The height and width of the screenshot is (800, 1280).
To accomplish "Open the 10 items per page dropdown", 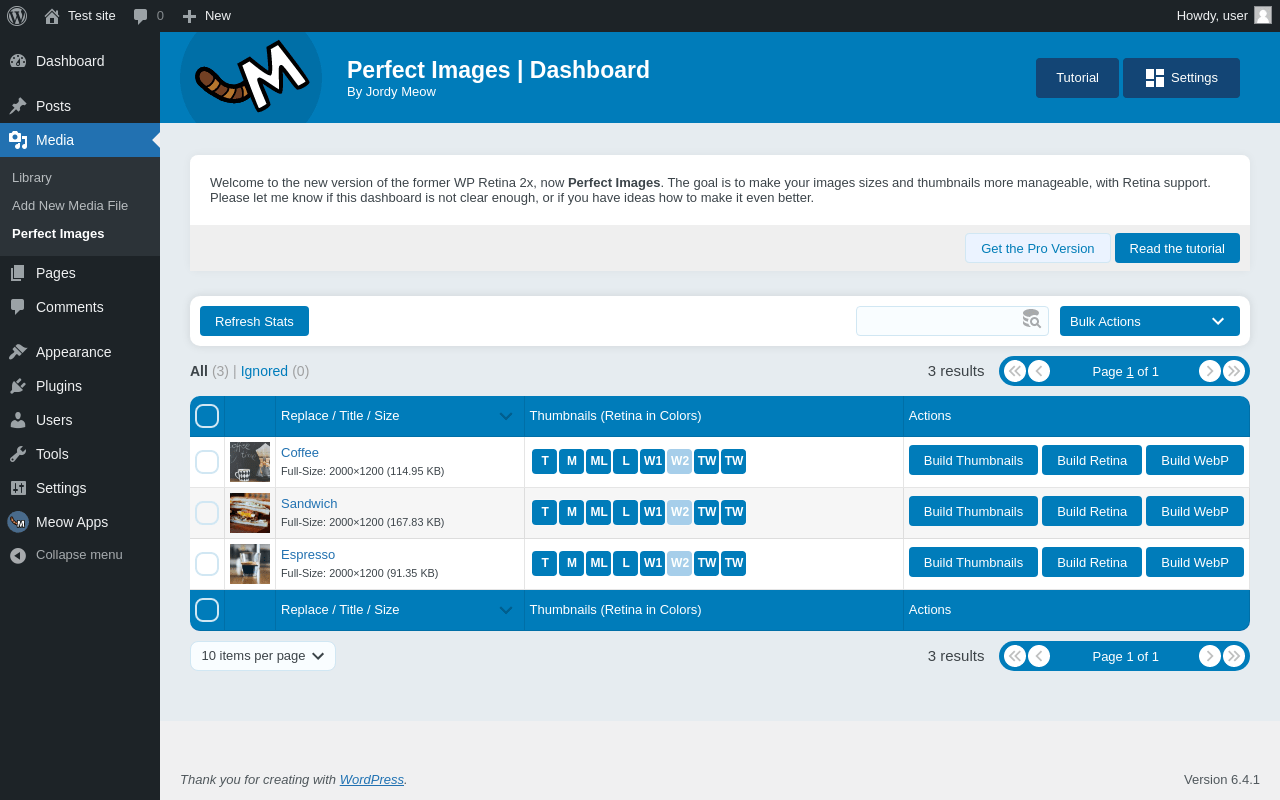I will coord(263,656).
